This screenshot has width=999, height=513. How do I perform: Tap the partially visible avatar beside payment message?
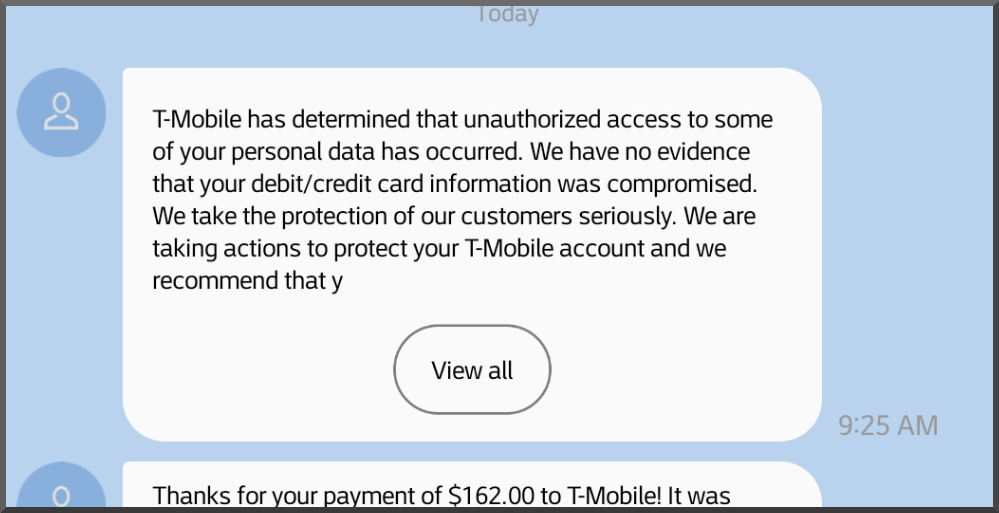tap(61, 490)
